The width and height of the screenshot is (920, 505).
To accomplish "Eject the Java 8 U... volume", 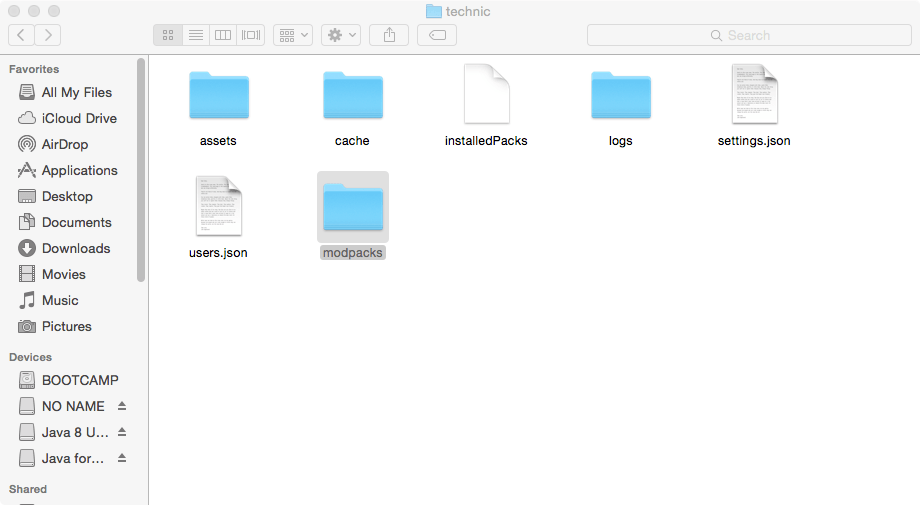I will click(x=122, y=432).
